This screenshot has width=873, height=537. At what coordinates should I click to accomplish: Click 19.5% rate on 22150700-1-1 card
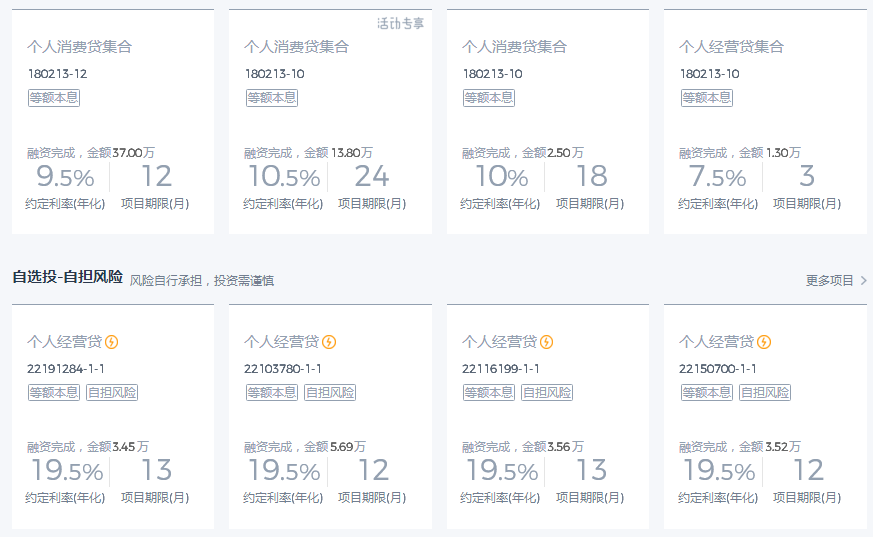(x=719, y=471)
